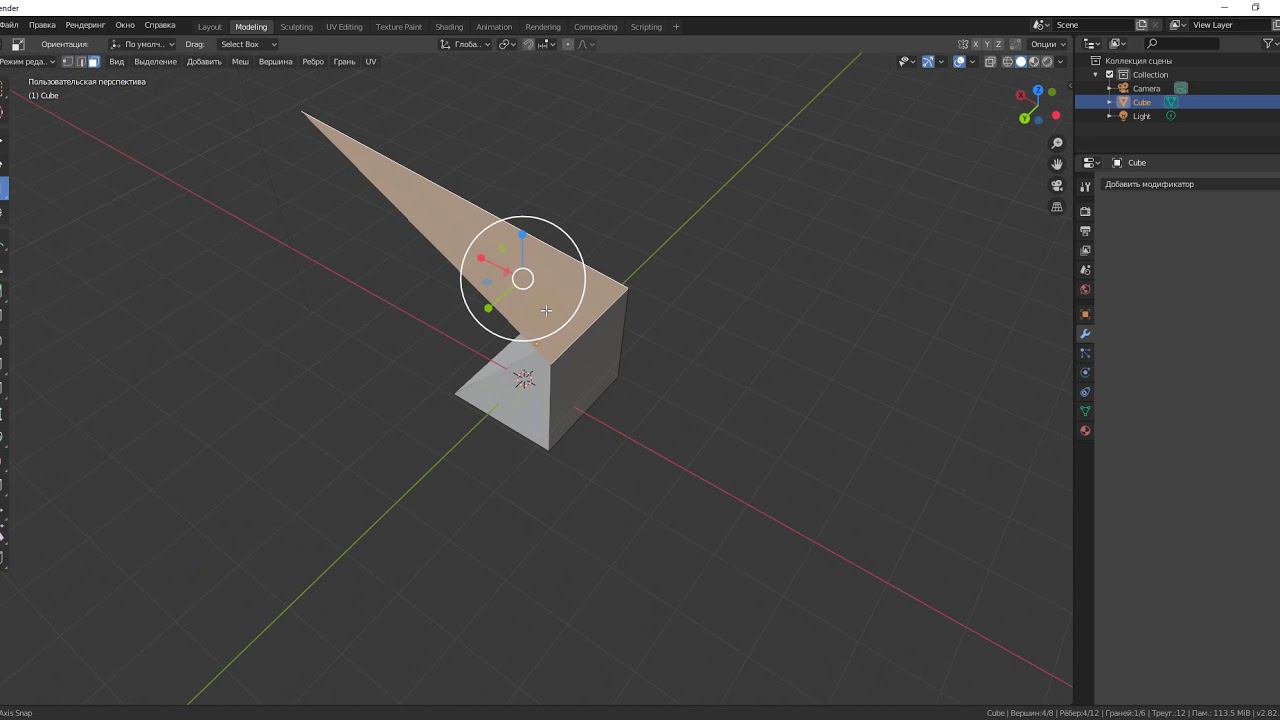
Task: Click the zoom magnifier viewport icon
Action: [1057, 143]
